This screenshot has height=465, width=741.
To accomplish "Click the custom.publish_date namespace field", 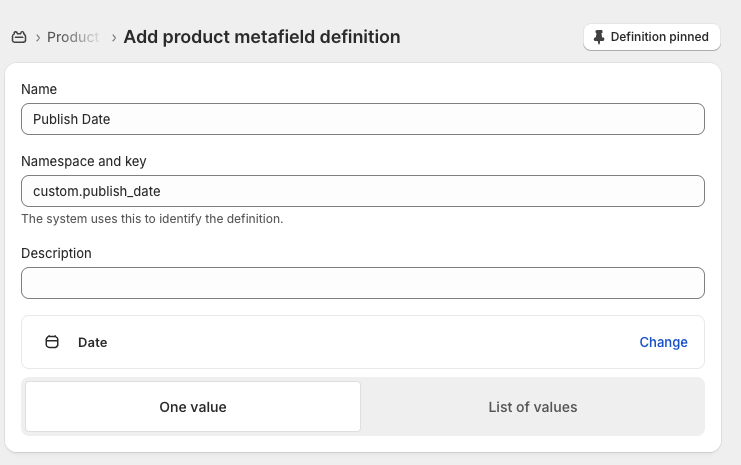I will pos(362,191).
